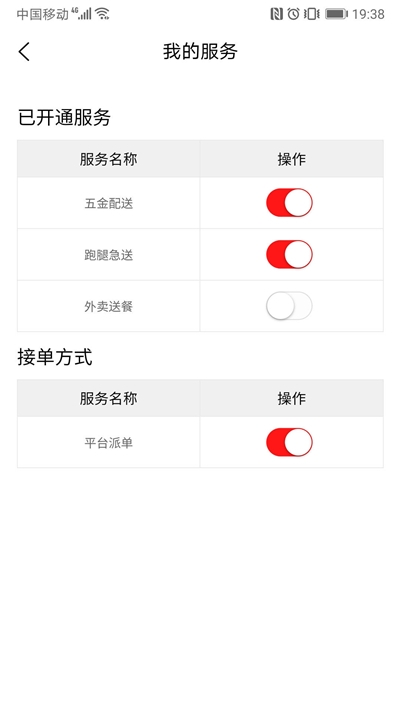Tap the 平台派单 label
Image resolution: width=400 pixels, height=710 pixels.
(x=109, y=443)
